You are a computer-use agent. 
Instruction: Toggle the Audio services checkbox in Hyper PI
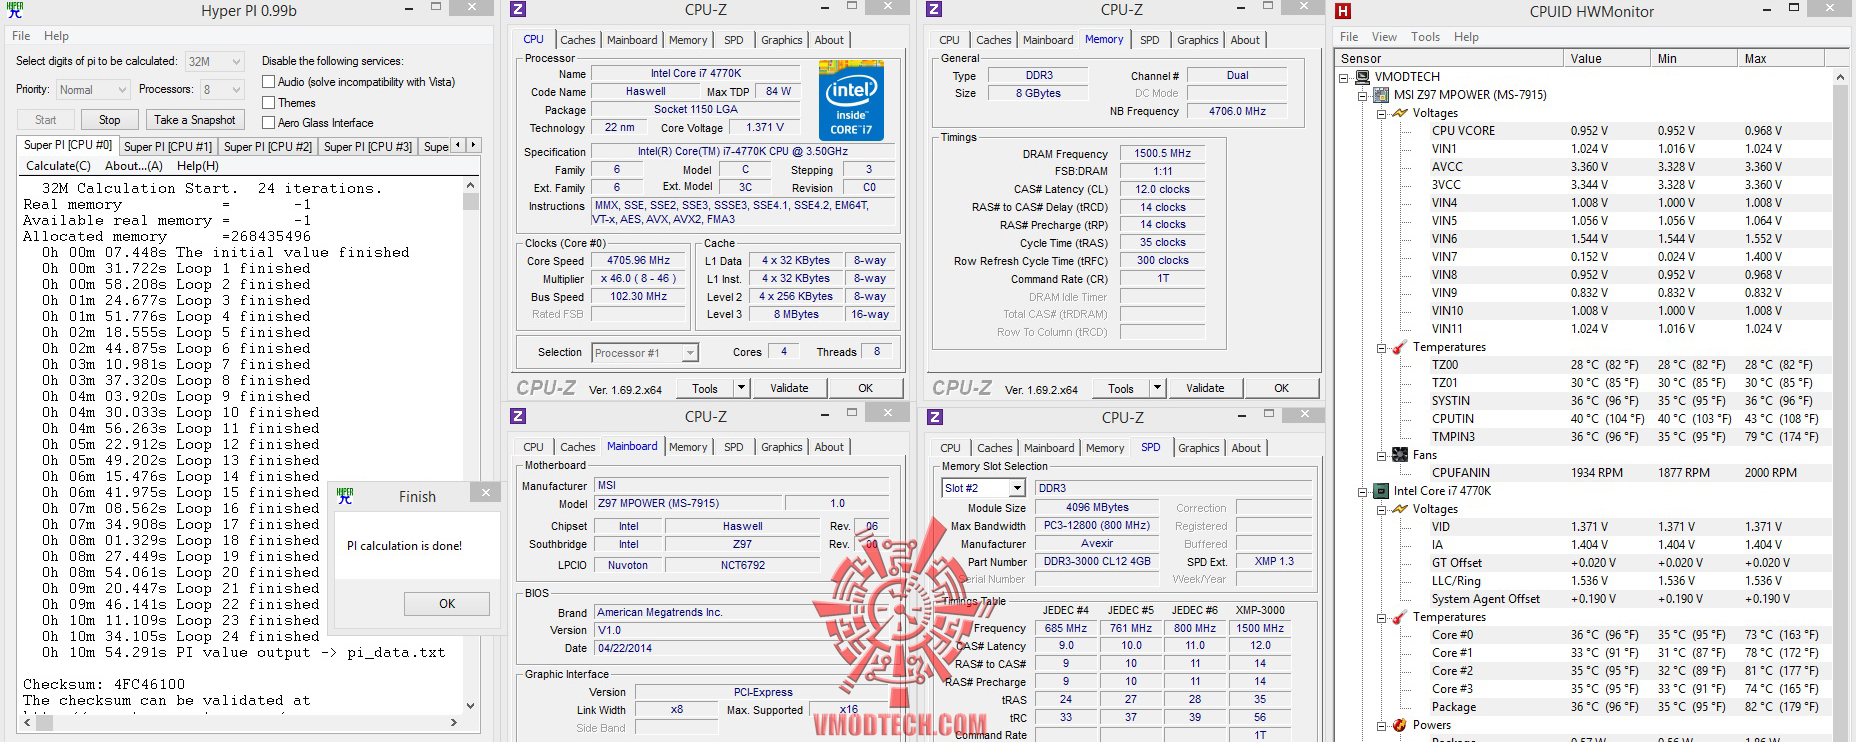[268, 82]
